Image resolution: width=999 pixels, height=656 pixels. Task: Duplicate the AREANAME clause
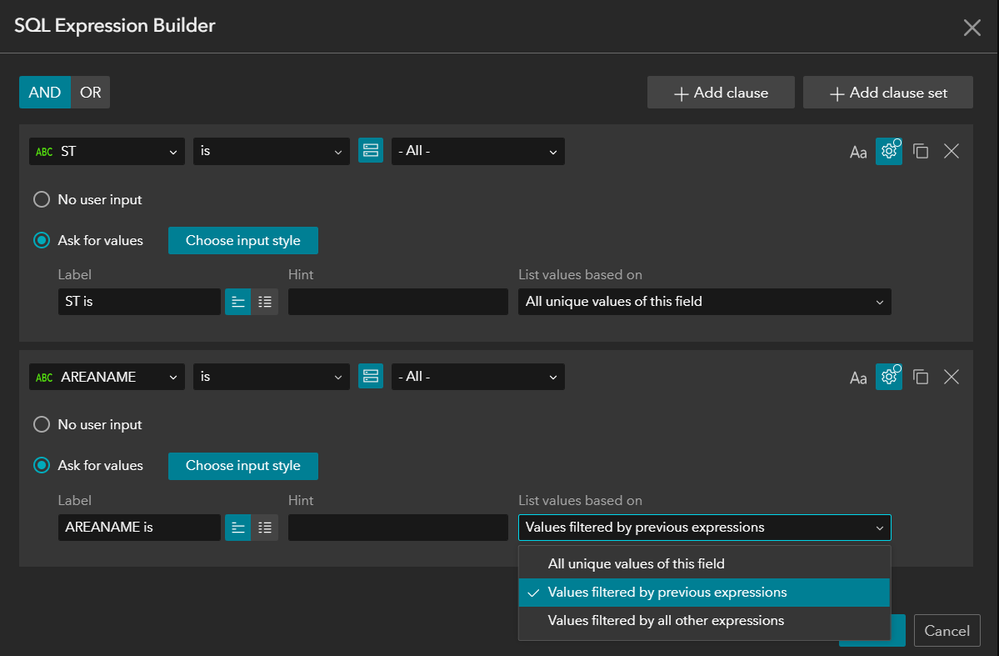[x=921, y=376]
